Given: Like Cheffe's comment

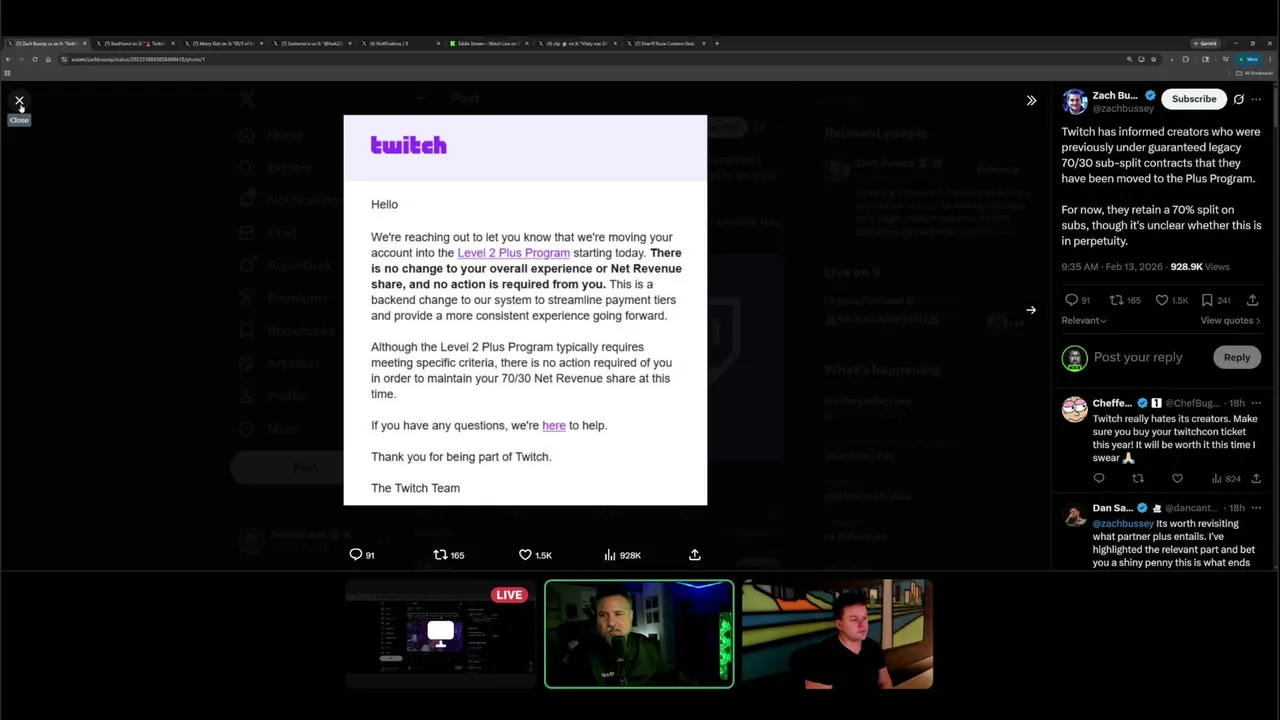Looking at the screenshot, I should click(1177, 479).
